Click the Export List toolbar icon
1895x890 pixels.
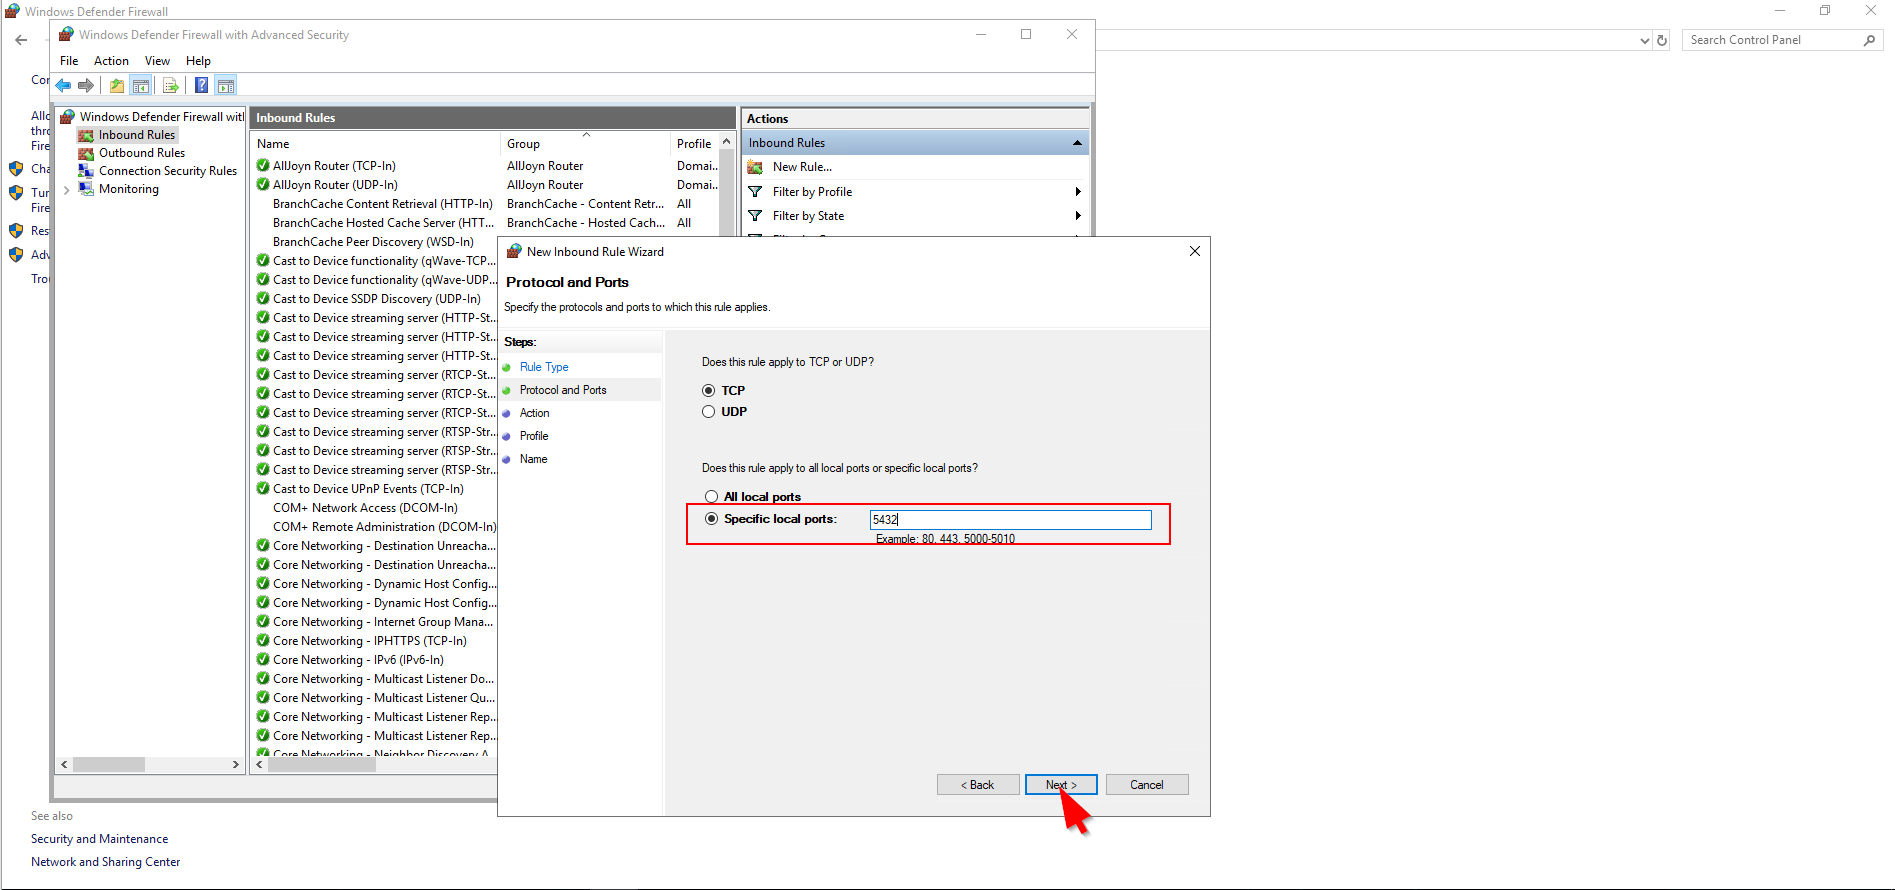pos(170,86)
